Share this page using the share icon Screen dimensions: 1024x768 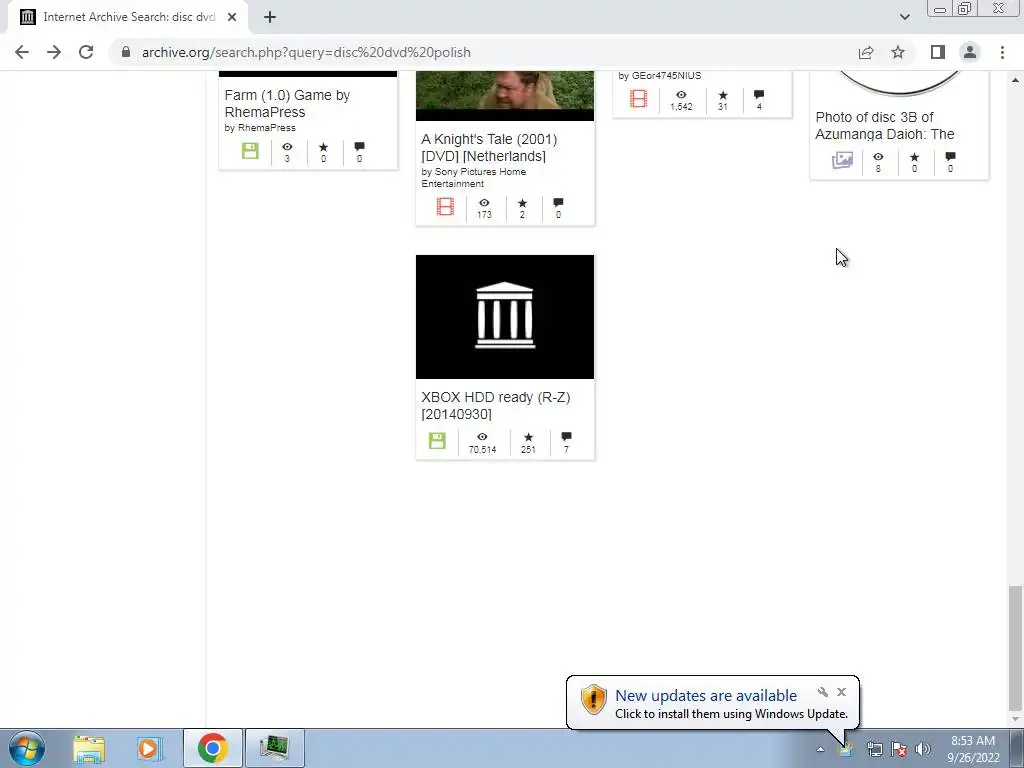866,52
